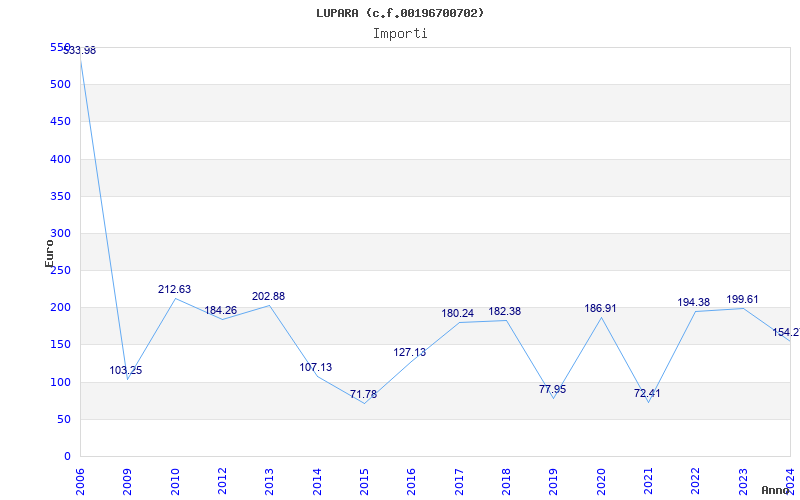Select the data label 194.38
This screenshot has height=500, width=800.
(x=693, y=303)
